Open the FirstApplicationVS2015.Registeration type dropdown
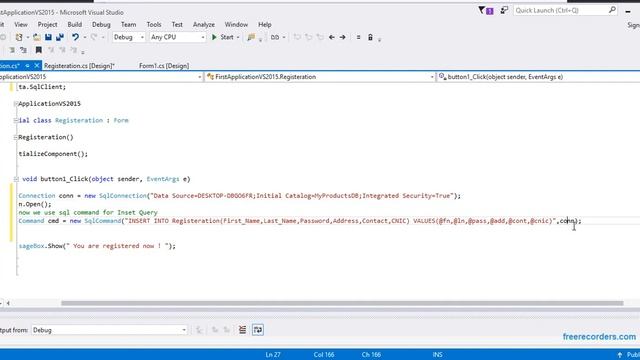The image size is (640, 360). pos(320,77)
